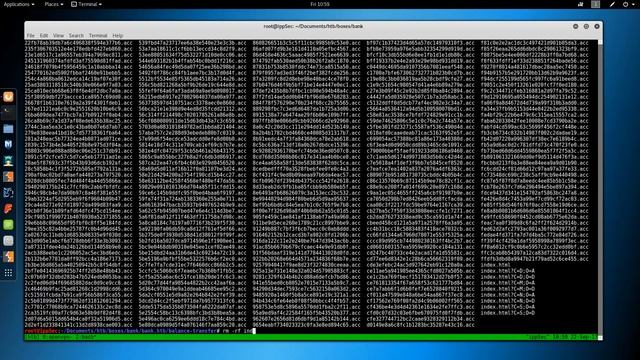Open the clock showing Fri 10:59

(320, 4)
